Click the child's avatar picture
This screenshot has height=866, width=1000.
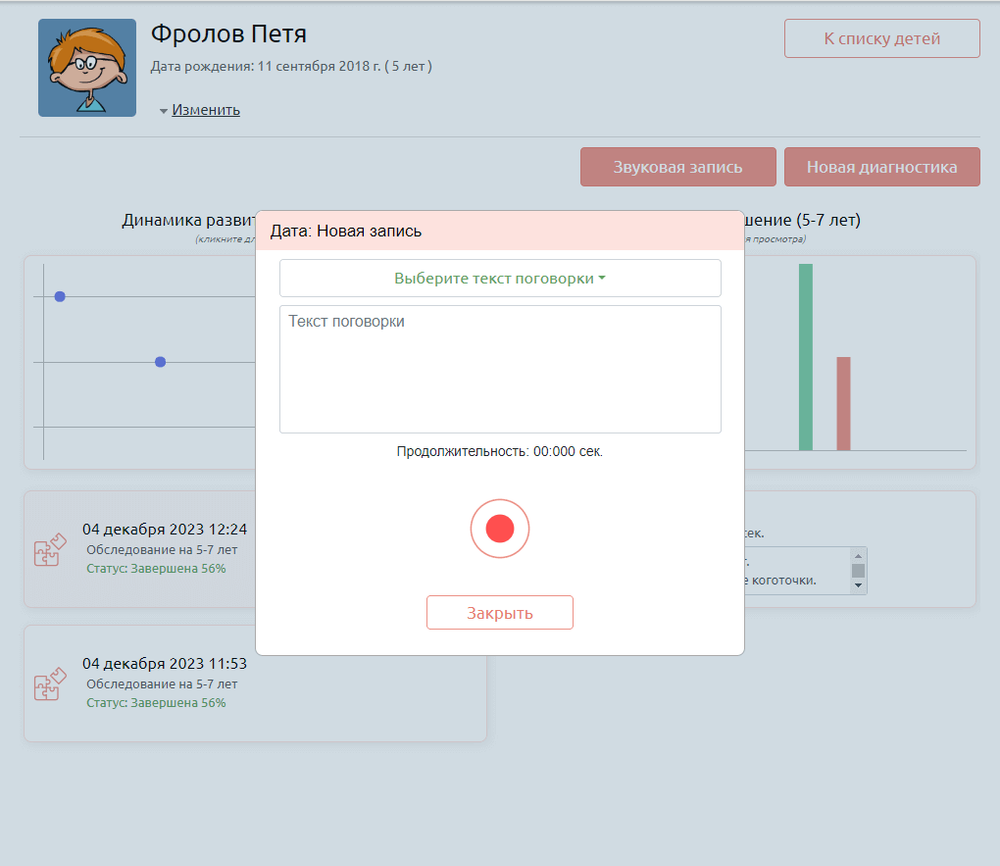click(87, 68)
